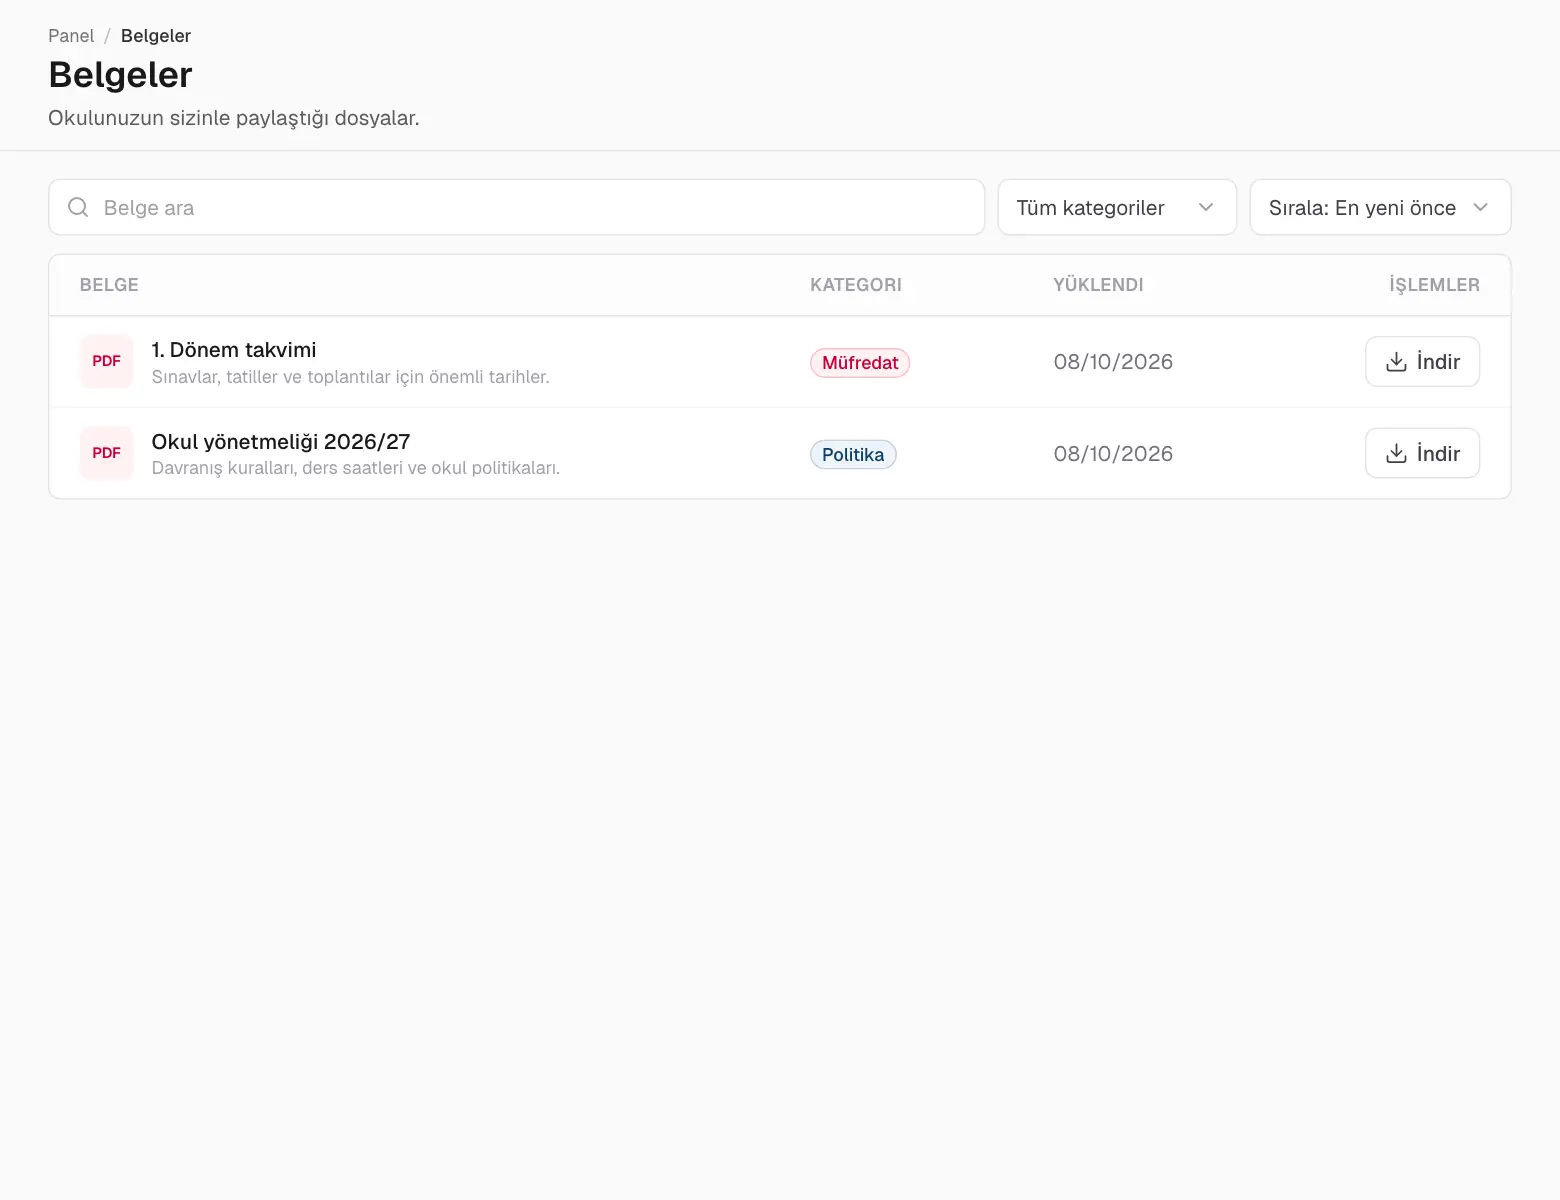The height and width of the screenshot is (1200, 1560).
Task: Open the Okul yönetmeliği 2026/27 title
Action: 281,442
